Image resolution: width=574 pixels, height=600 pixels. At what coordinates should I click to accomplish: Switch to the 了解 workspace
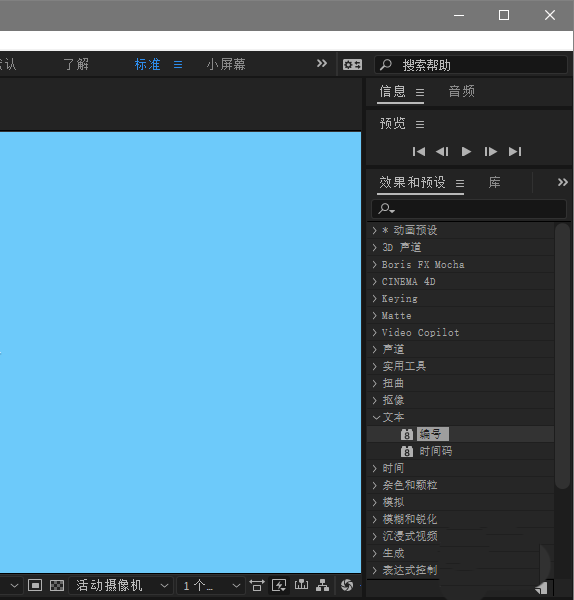click(x=76, y=64)
